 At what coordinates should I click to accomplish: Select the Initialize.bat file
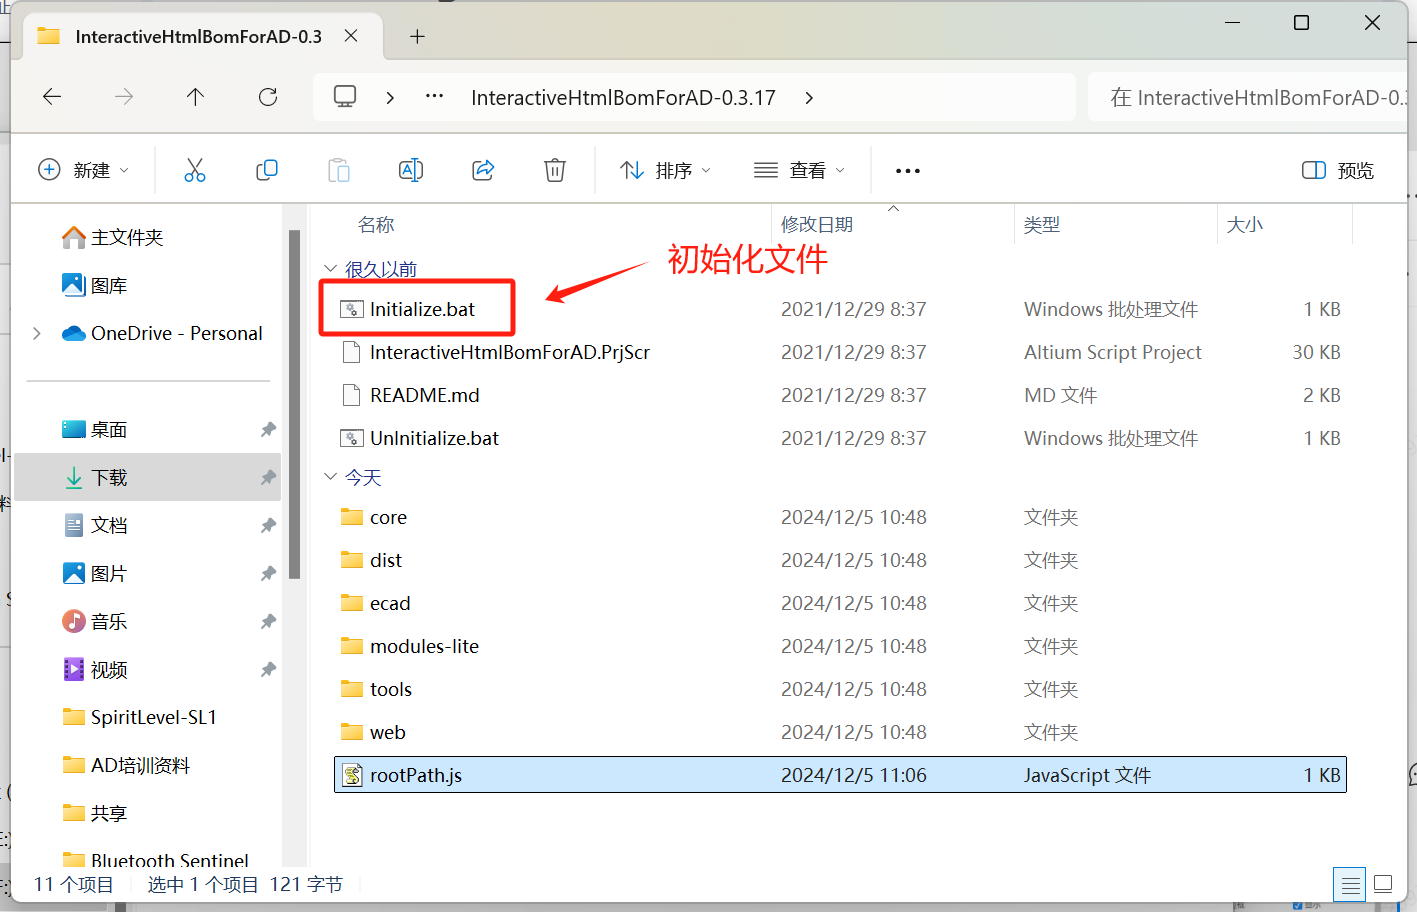click(x=422, y=309)
